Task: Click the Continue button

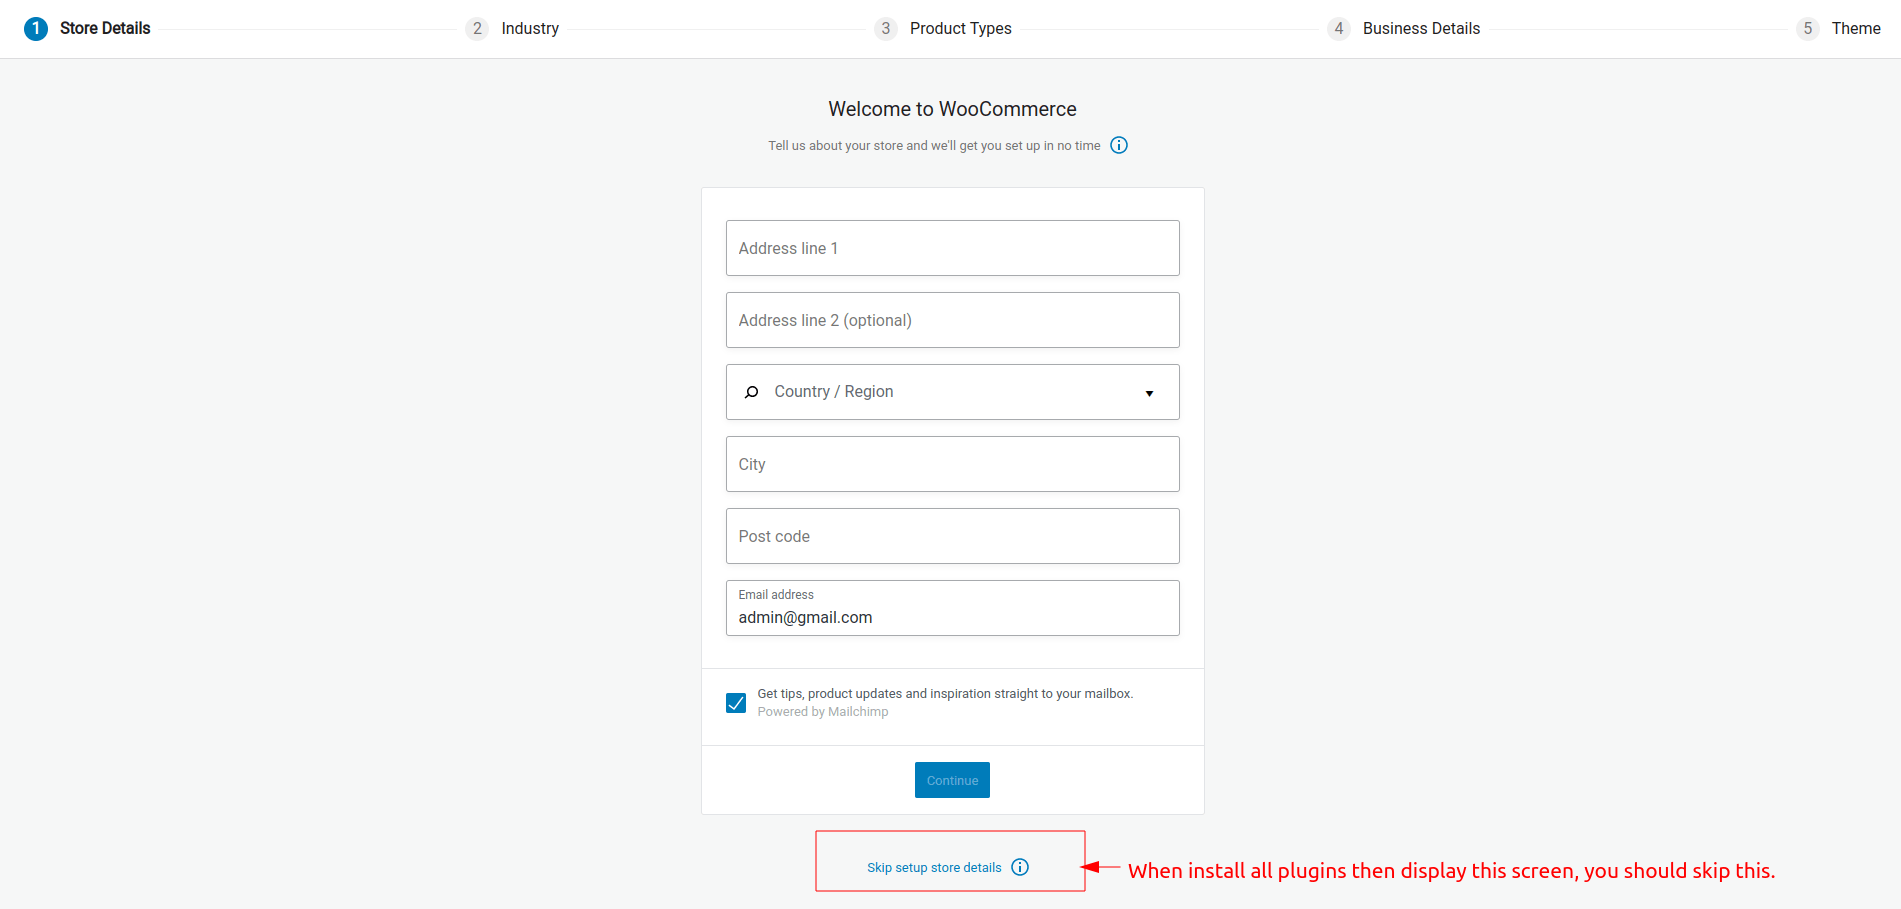Action: [x=952, y=780]
